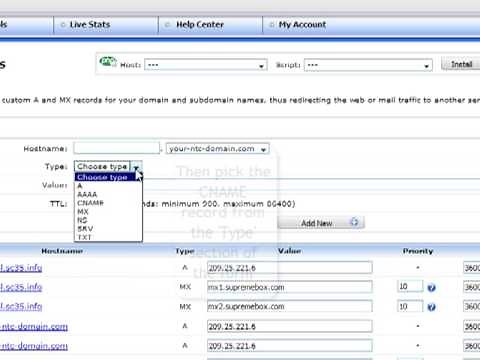Open the your-ntc-domain.com domain dropdown
480x360 pixels.
[217, 149]
